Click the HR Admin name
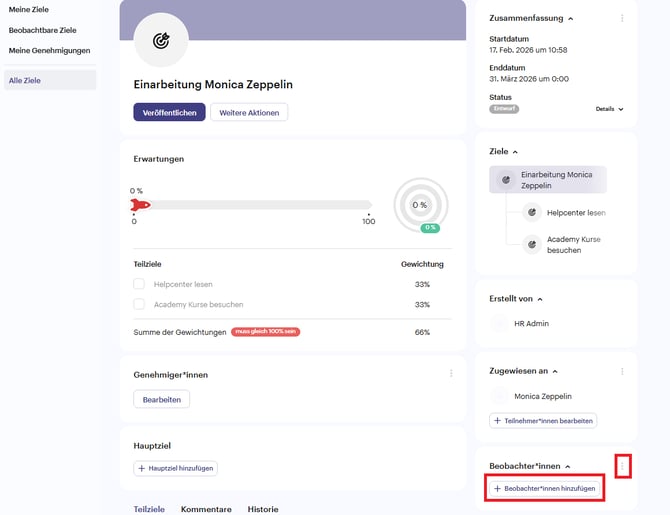 [x=531, y=324]
